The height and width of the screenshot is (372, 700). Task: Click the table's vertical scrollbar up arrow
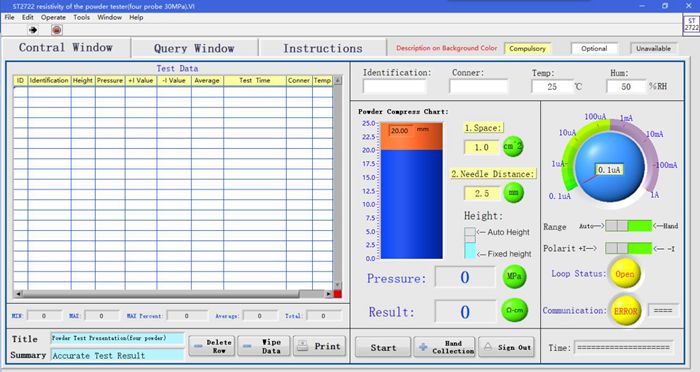pyautogui.click(x=338, y=80)
